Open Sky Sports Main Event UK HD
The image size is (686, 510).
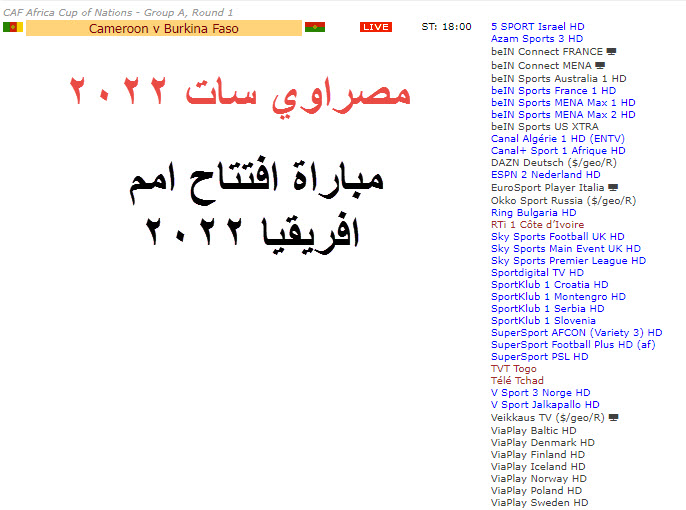point(566,248)
